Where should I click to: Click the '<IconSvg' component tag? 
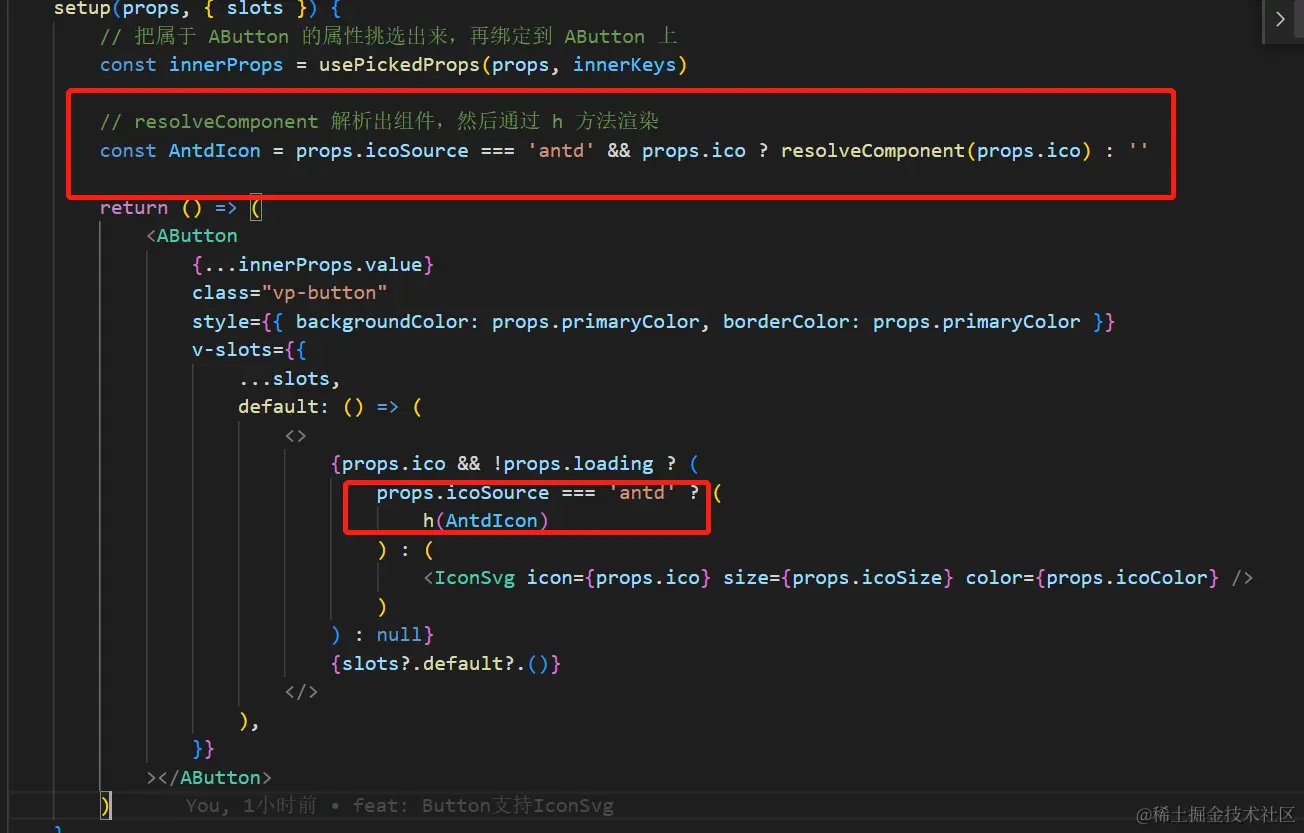[x=469, y=578]
